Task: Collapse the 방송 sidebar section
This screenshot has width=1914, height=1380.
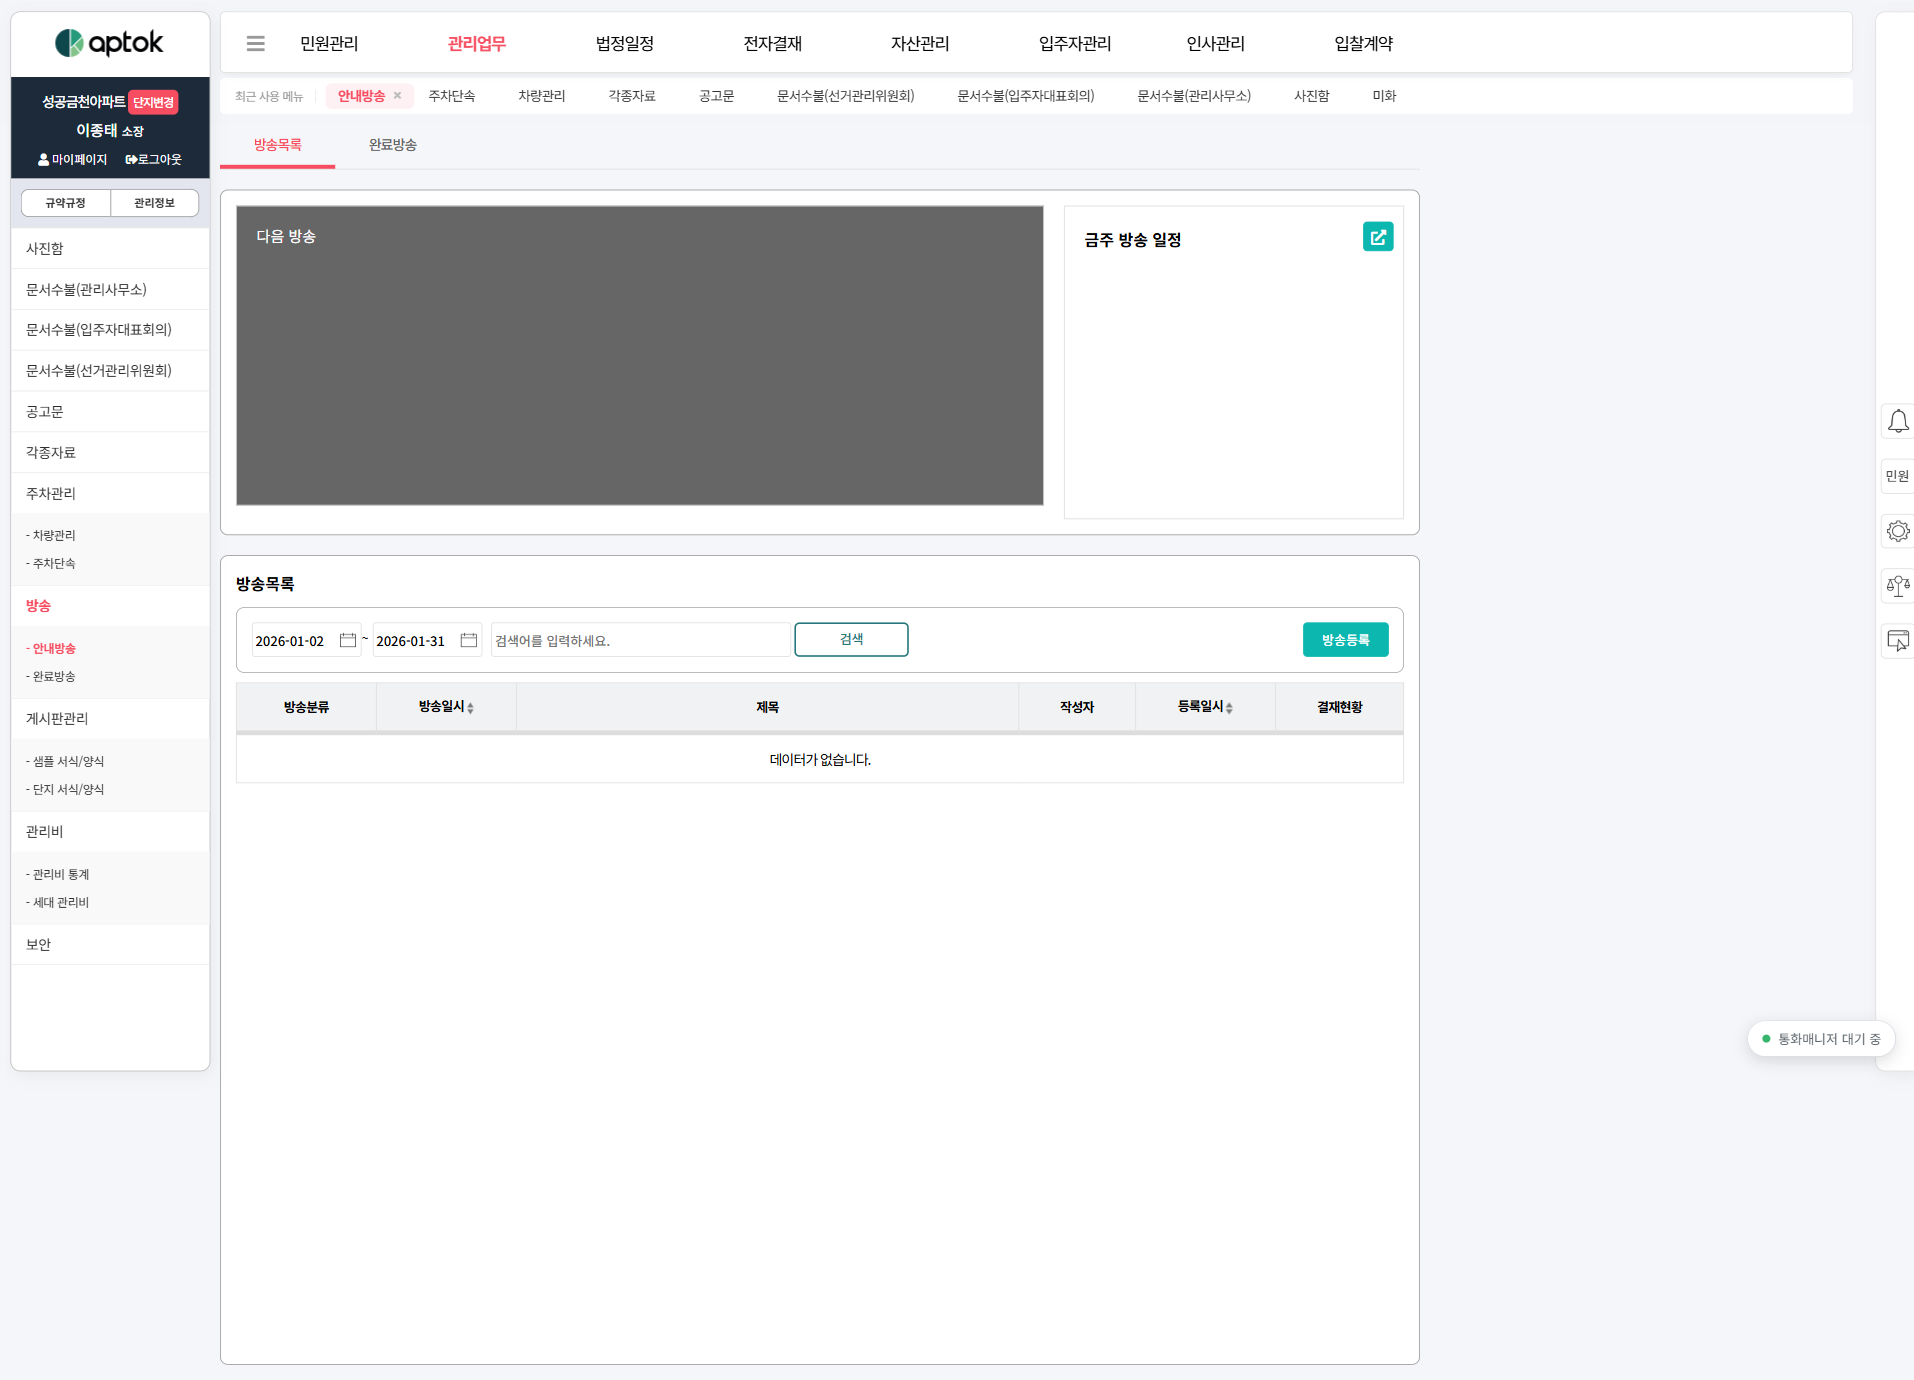Action: pyautogui.click(x=110, y=606)
